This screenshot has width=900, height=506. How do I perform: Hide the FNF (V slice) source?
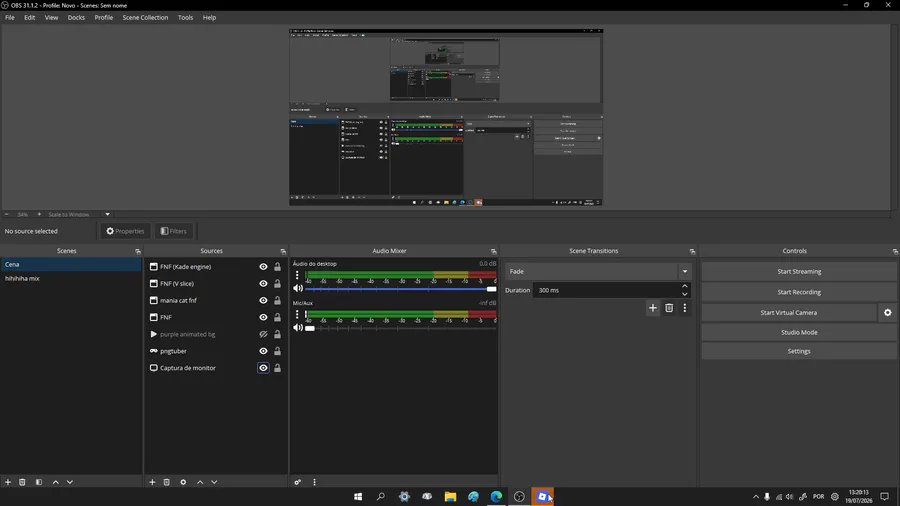263,283
